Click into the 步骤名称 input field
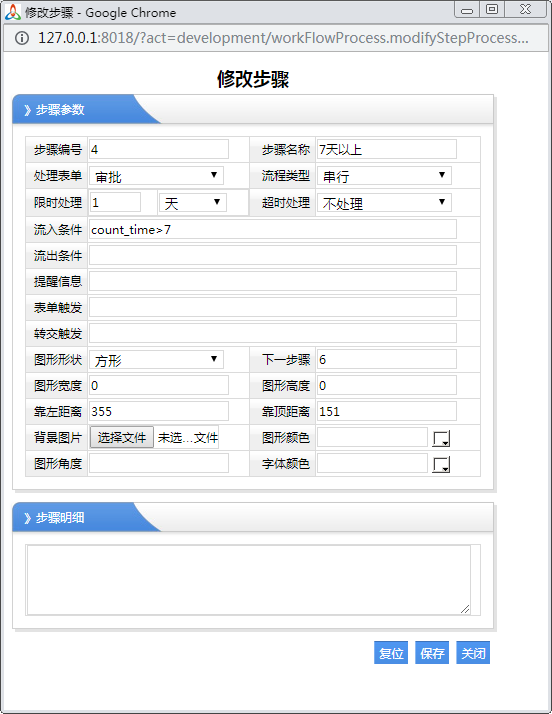Image resolution: width=552 pixels, height=714 pixels. pyautogui.click(x=387, y=149)
